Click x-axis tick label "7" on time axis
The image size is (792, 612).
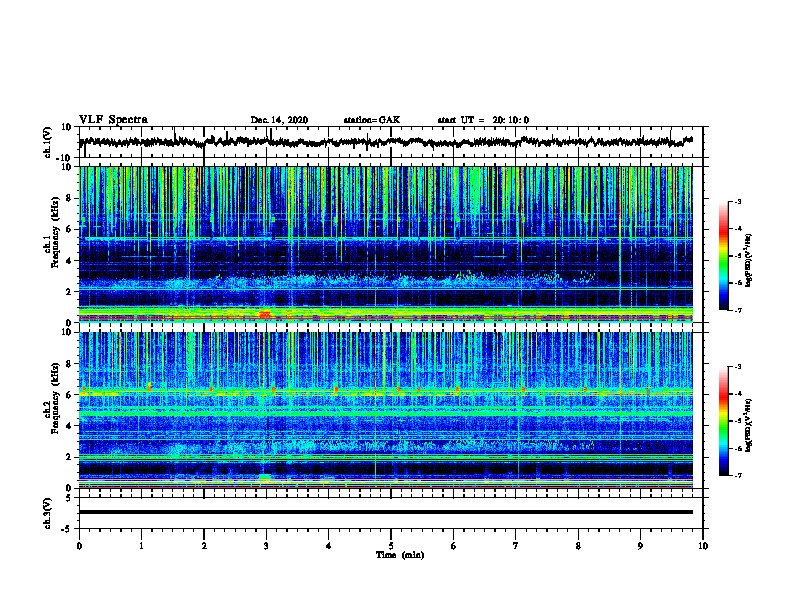(x=516, y=546)
